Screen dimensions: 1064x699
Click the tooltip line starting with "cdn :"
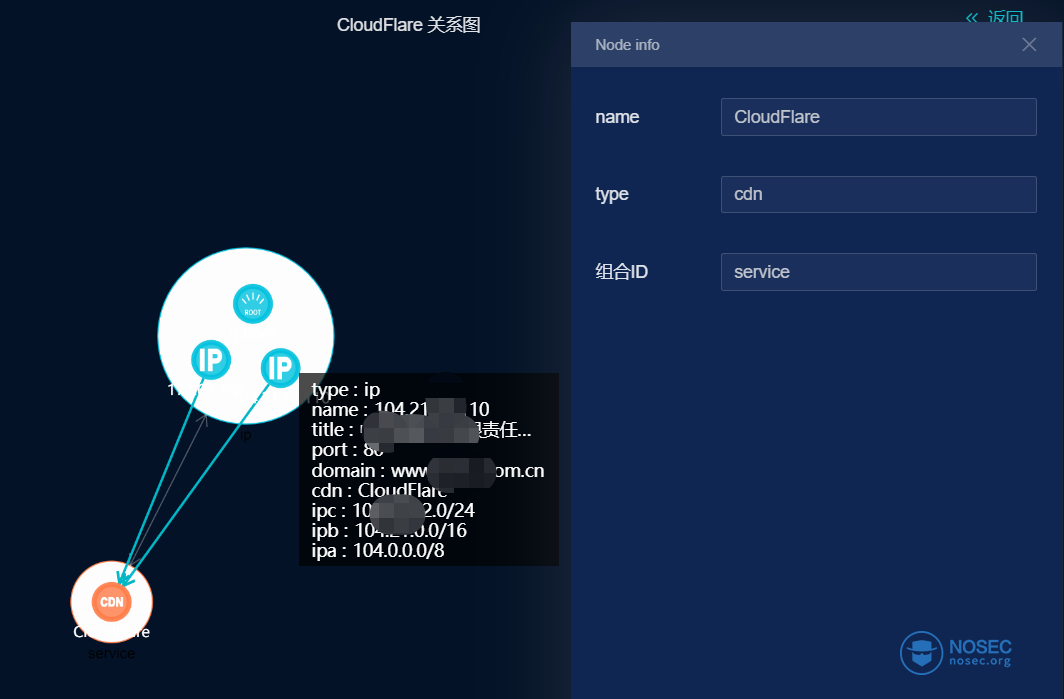[379, 490]
